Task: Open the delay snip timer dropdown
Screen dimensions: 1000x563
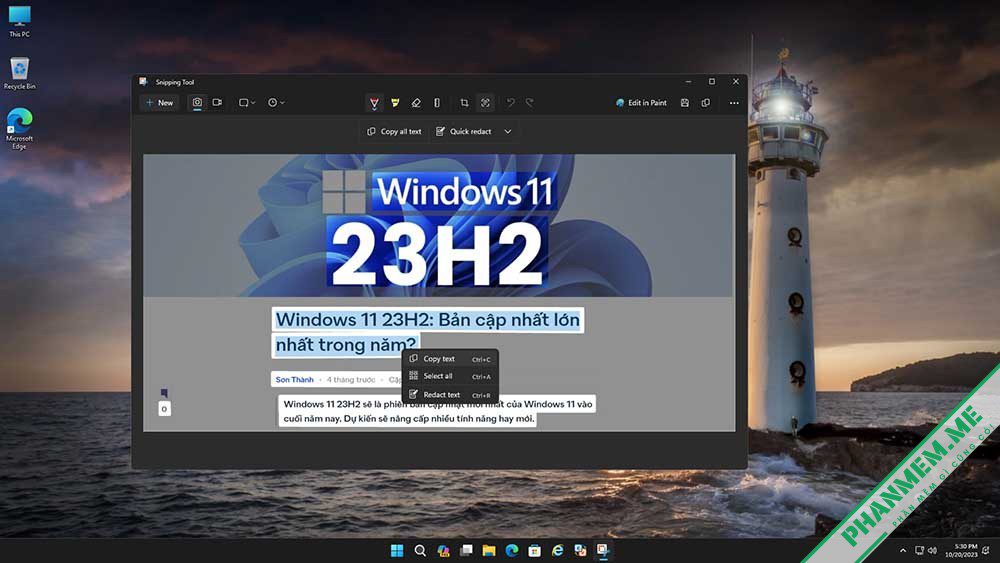Action: click(x=276, y=103)
